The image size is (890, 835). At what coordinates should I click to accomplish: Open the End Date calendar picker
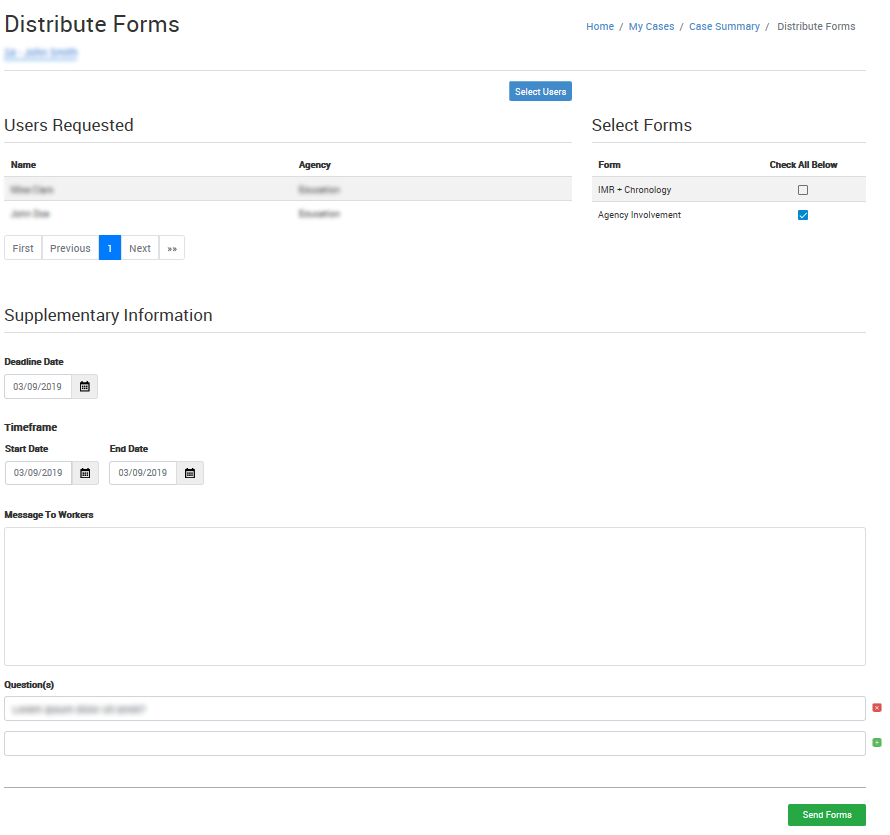click(x=190, y=473)
